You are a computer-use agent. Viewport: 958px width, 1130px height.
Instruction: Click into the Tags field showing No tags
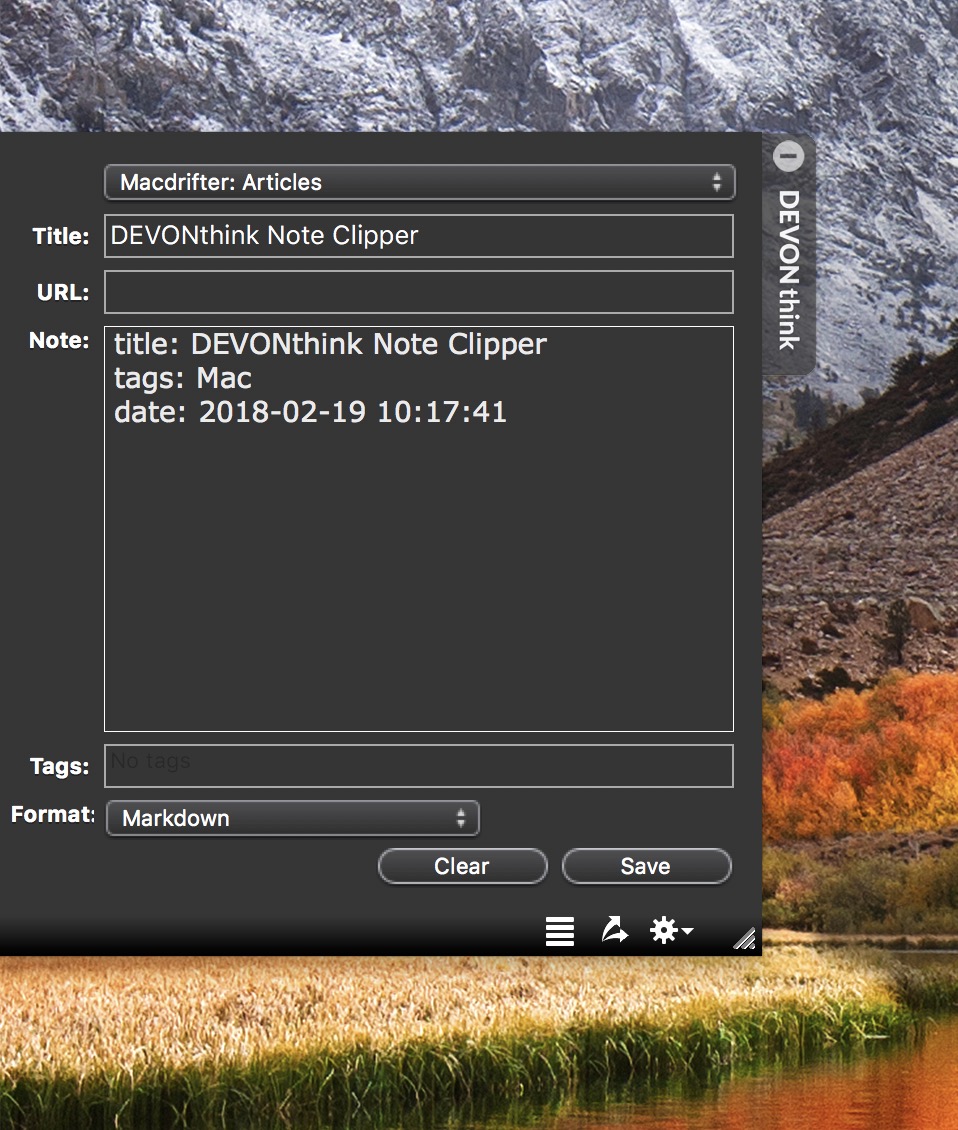click(x=419, y=766)
